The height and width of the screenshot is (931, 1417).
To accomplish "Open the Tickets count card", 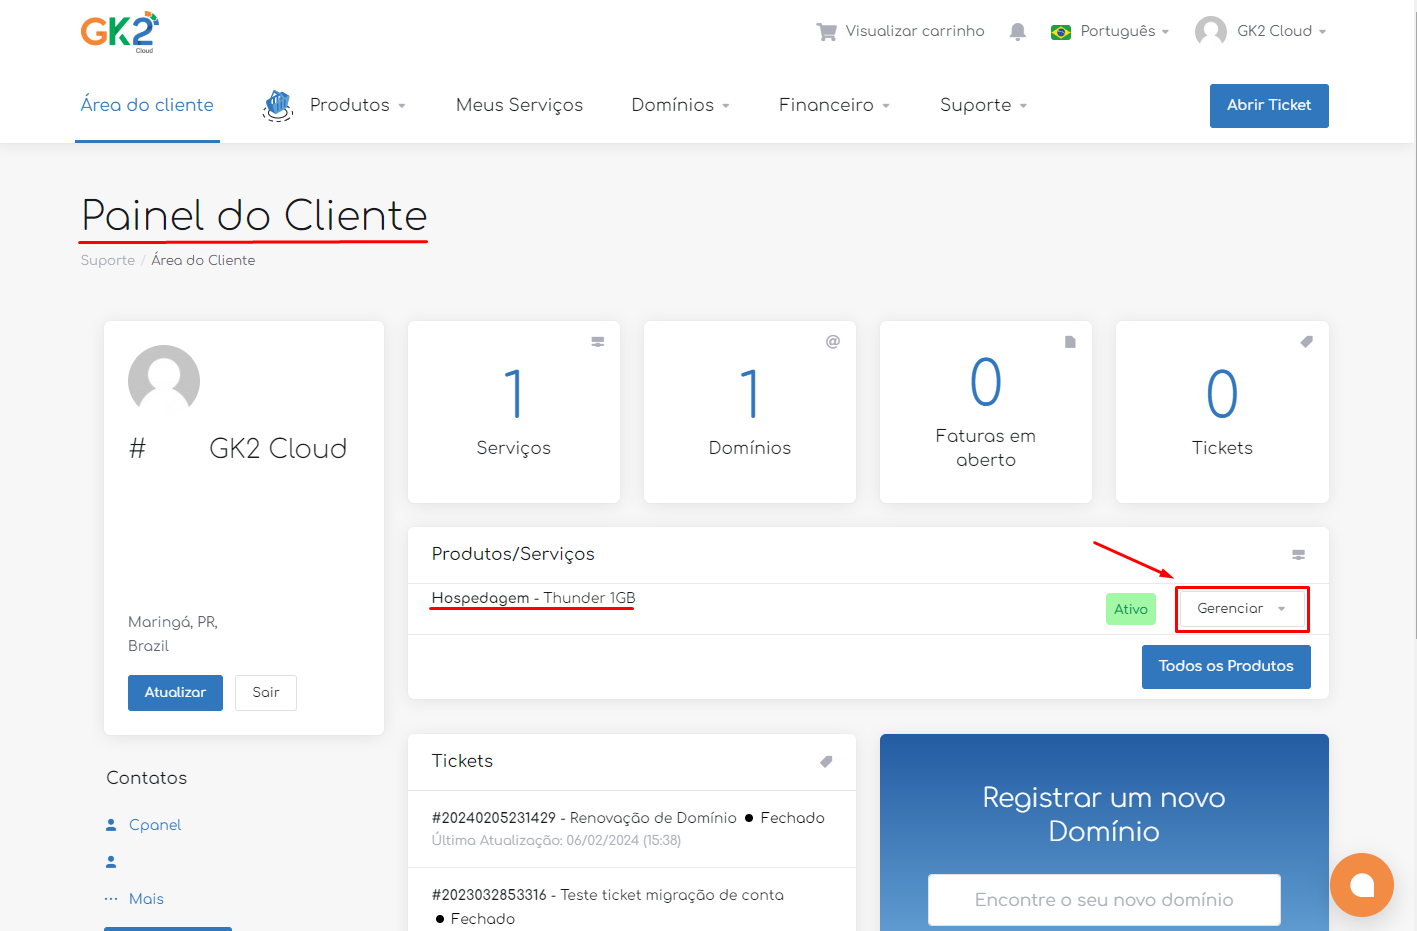I will coord(1222,412).
